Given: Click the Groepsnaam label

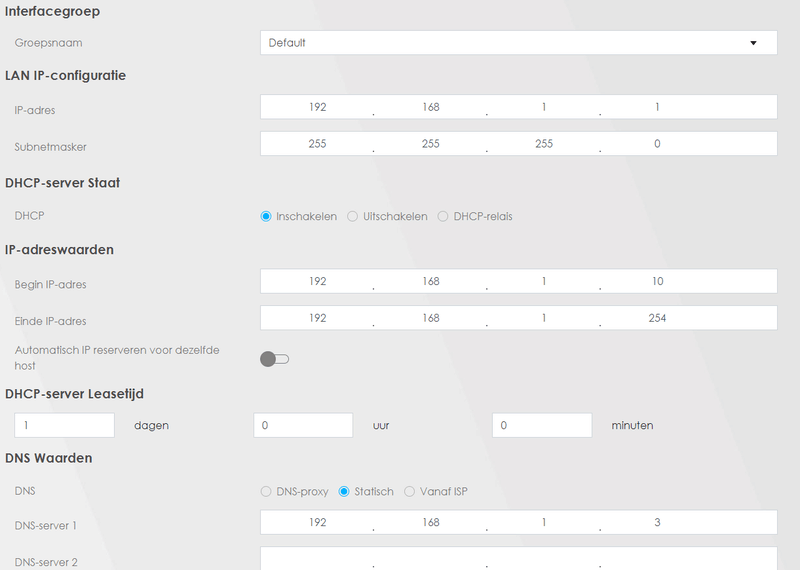Looking at the screenshot, I should tap(48, 43).
